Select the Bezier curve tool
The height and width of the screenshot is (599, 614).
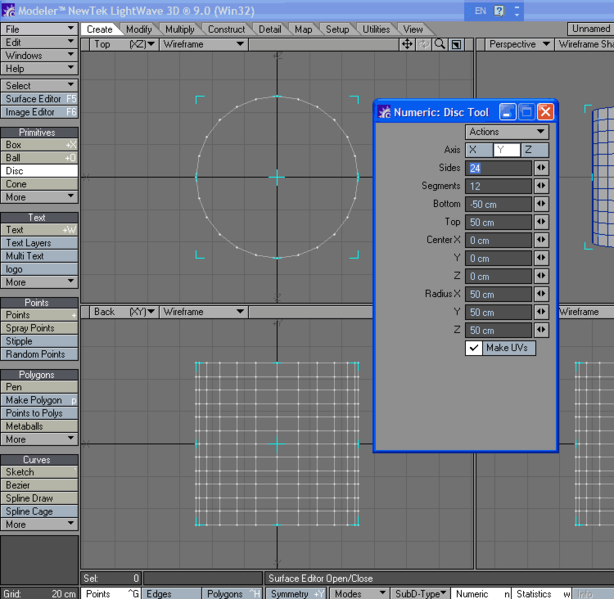pyautogui.click(x=39, y=485)
